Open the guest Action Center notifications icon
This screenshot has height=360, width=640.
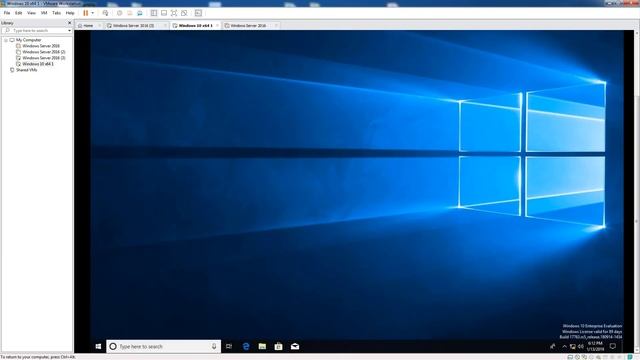[x=613, y=346]
